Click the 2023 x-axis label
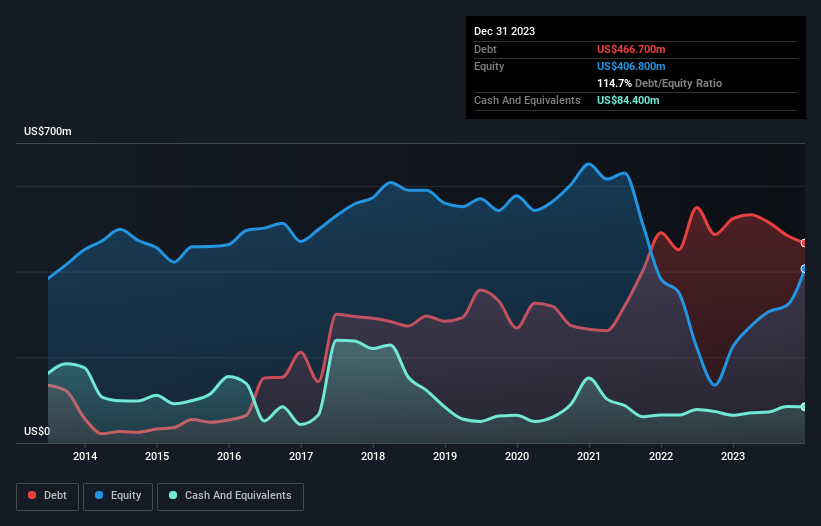821x526 pixels. [x=733, y=456]
